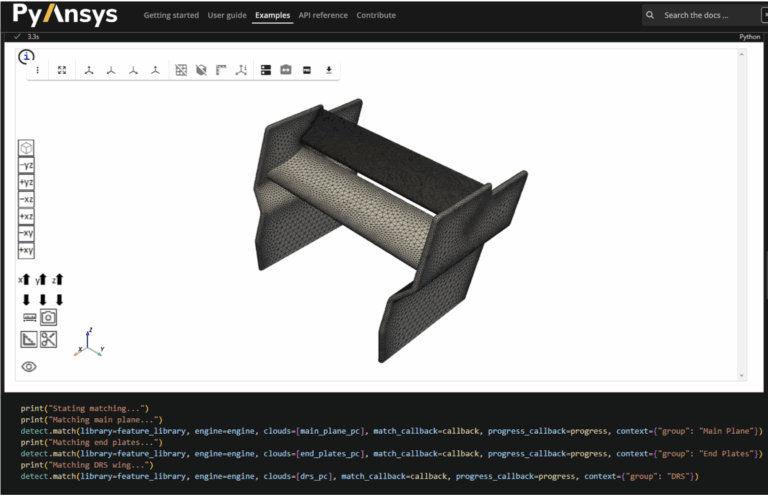Open the Examples tab
768x495 pixels.
point(272,15)
